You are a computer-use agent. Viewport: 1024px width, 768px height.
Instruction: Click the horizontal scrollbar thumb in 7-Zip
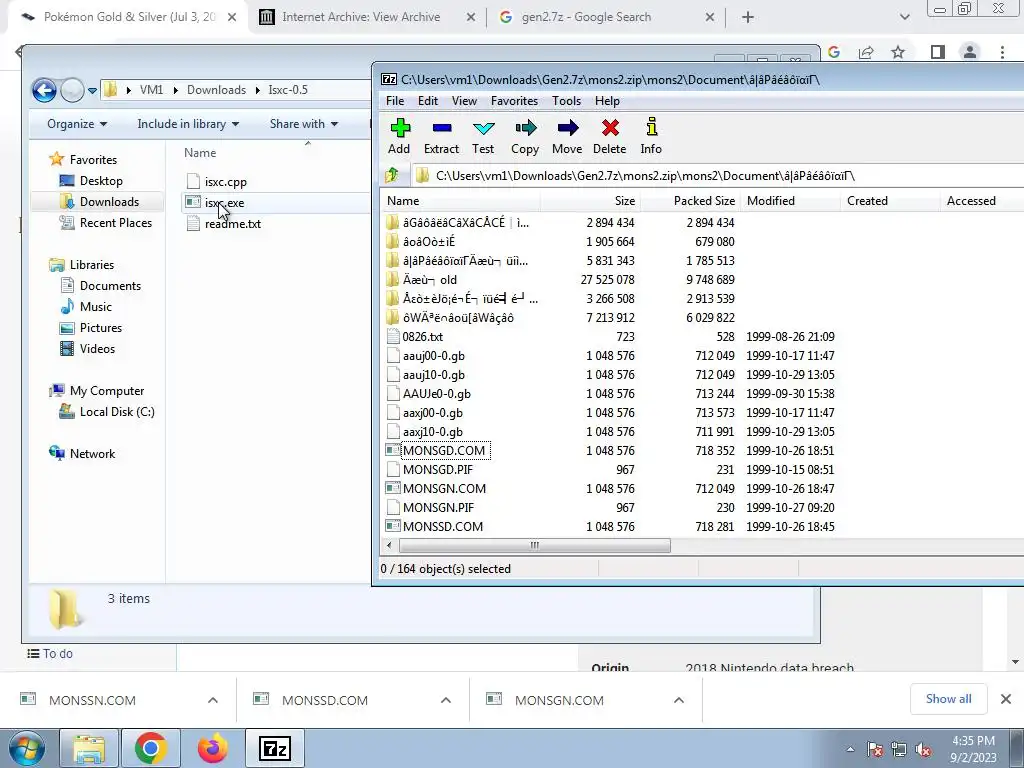534,545
